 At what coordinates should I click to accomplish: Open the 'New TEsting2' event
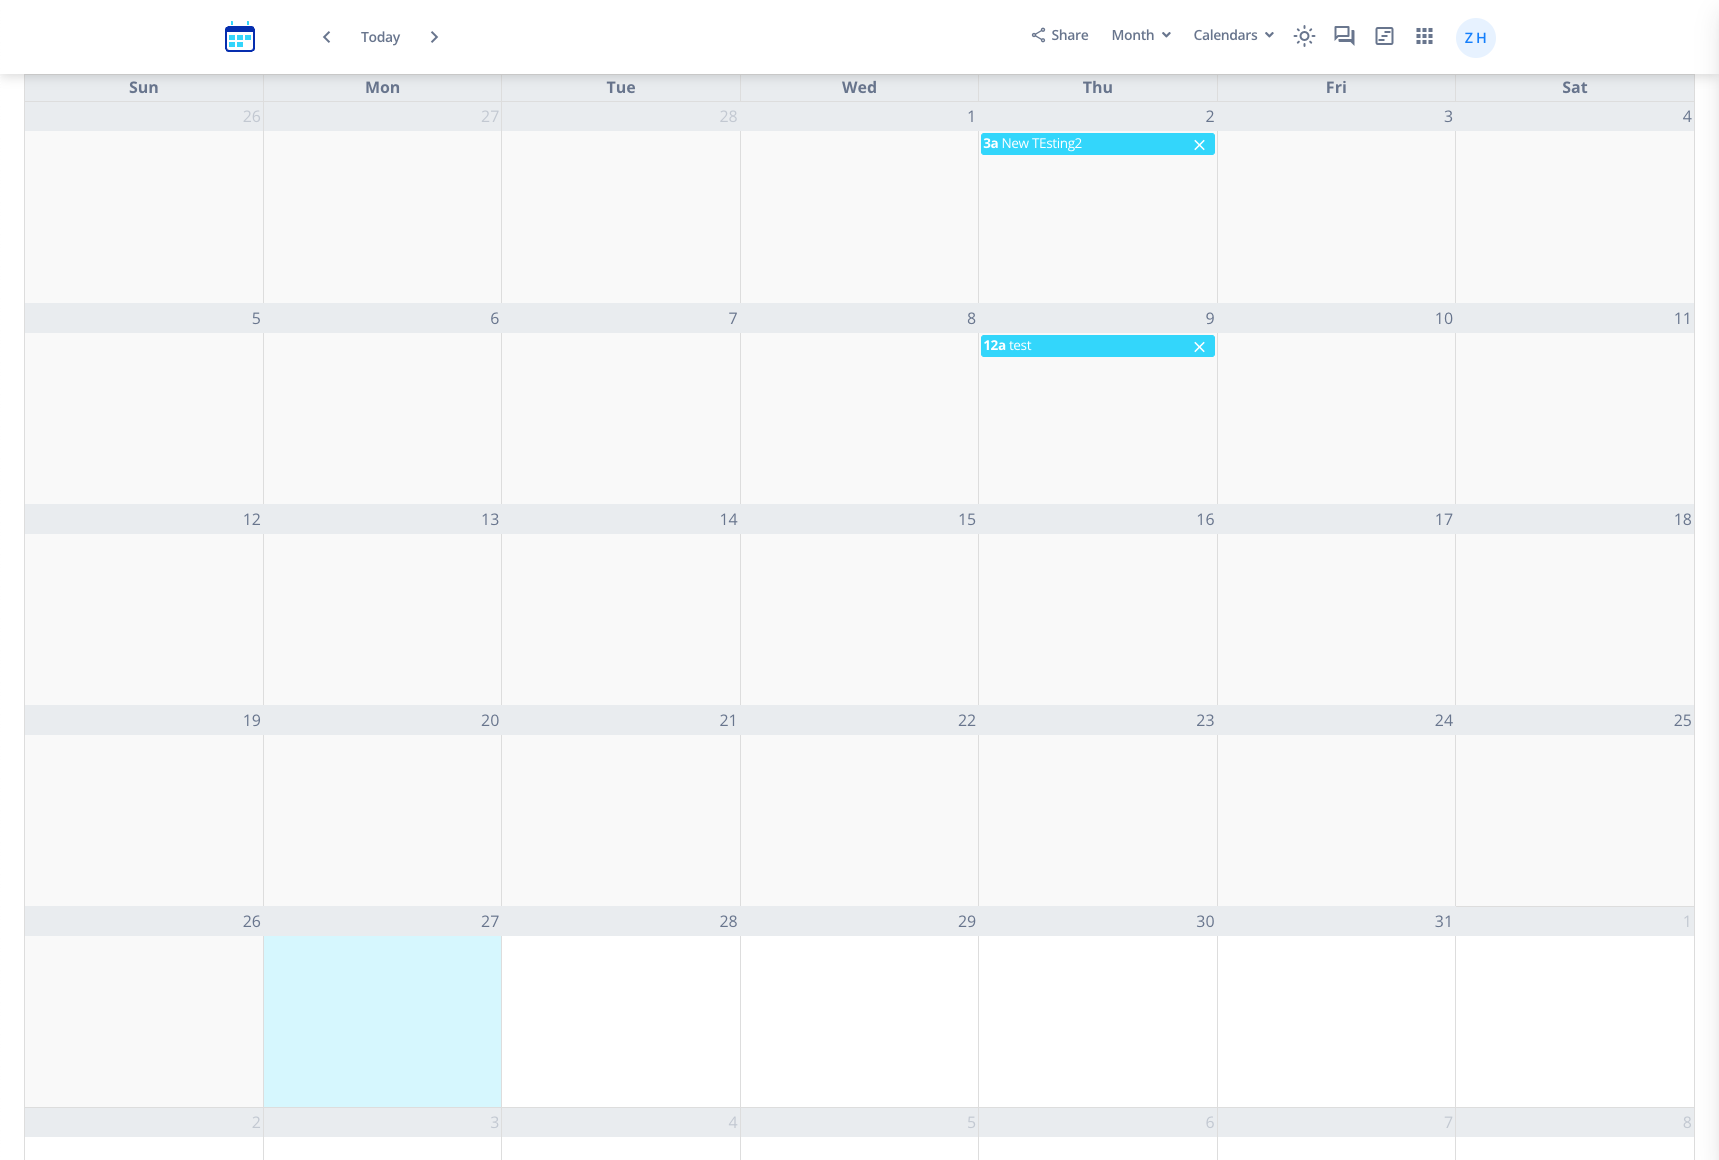1060,144
